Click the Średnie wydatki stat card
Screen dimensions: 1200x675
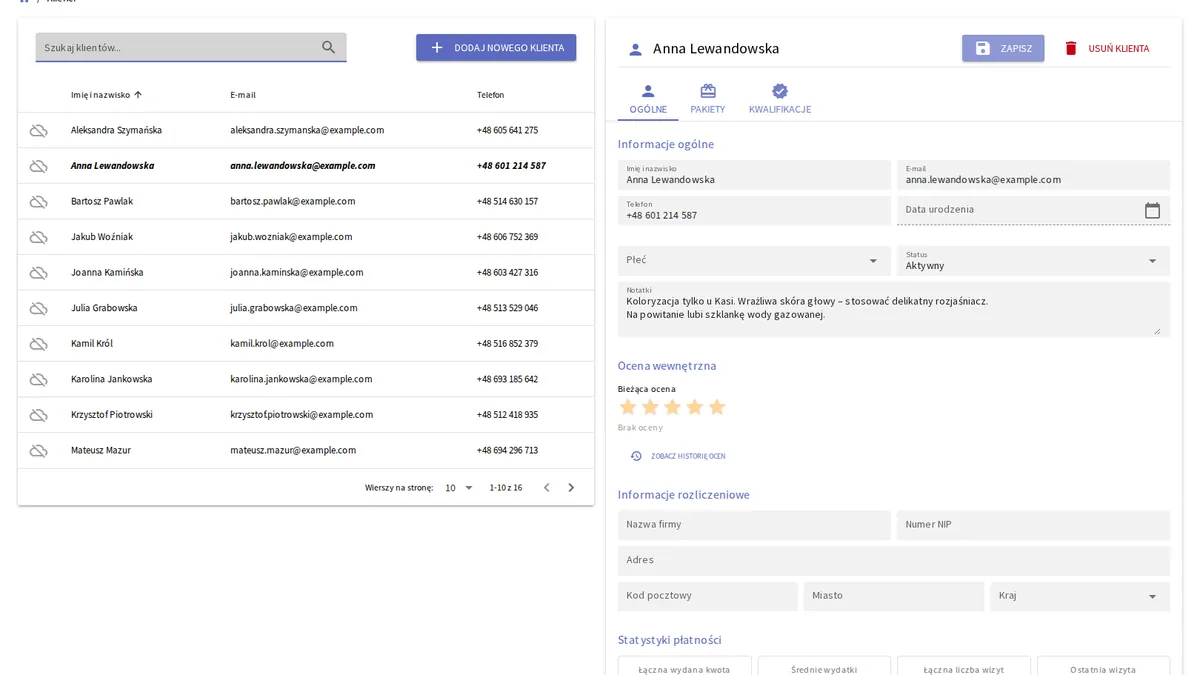pos(824,666)
